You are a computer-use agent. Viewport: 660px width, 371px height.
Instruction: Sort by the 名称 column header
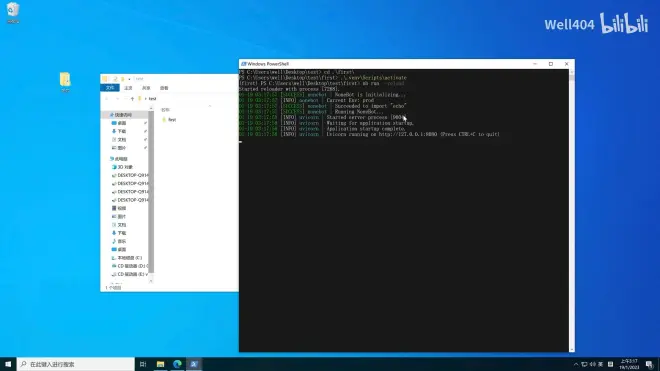click(165, 109)
